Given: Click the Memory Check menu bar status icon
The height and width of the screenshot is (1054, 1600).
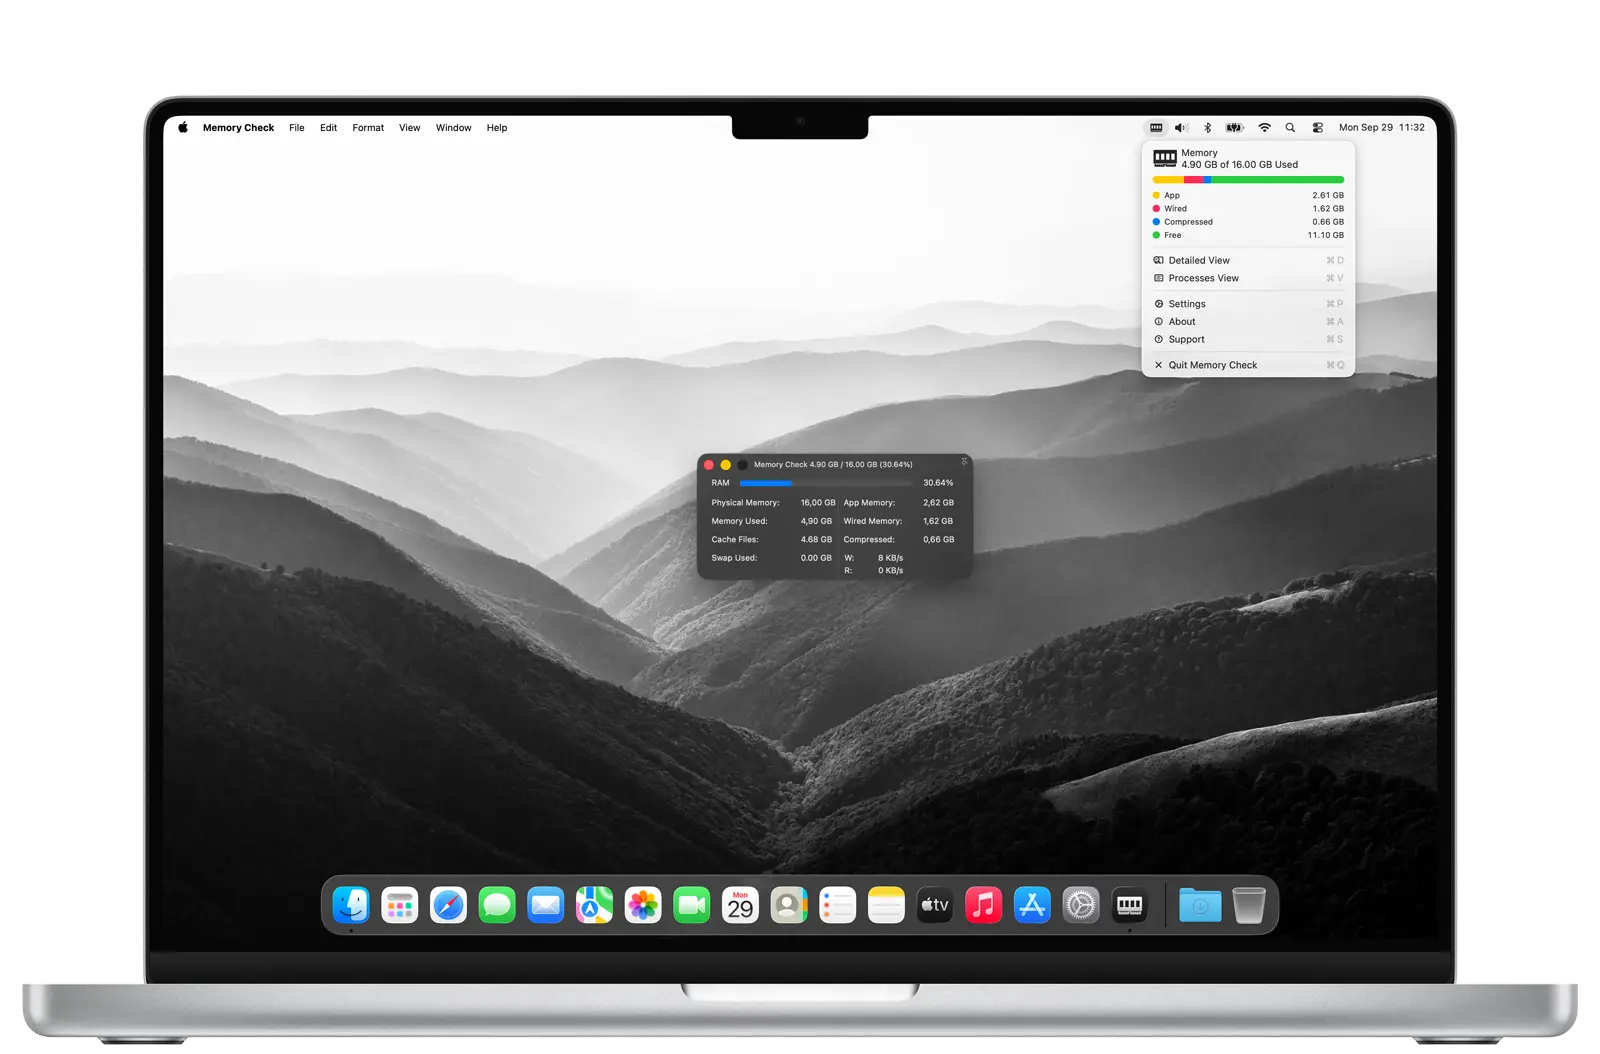Looking at the screenshot, I should pyautogui.click(x=1156, y=128).
